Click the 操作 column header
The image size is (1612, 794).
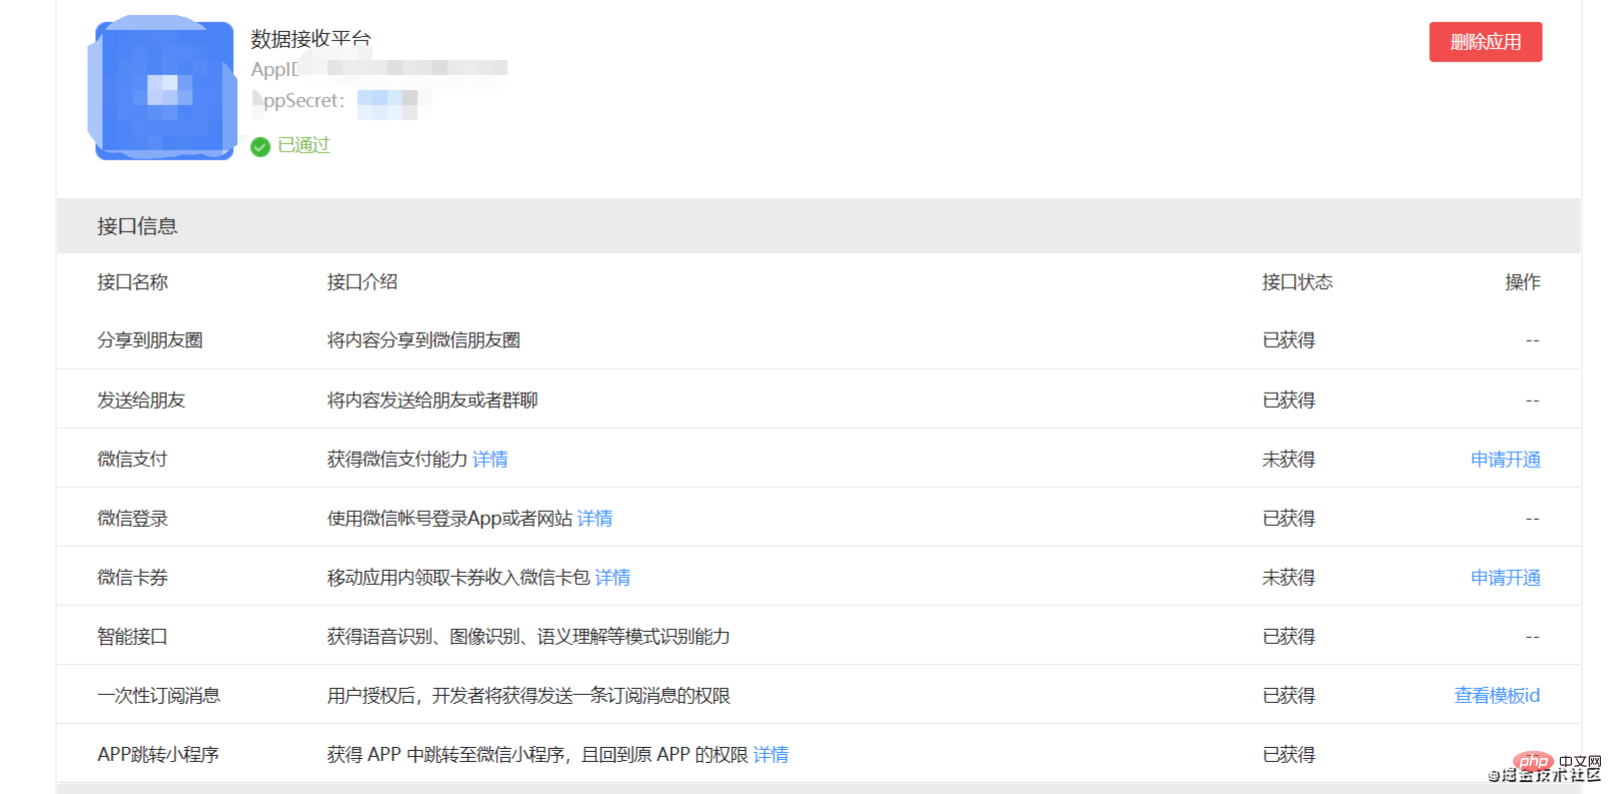pyautogui.click(x=1523, y=282)
